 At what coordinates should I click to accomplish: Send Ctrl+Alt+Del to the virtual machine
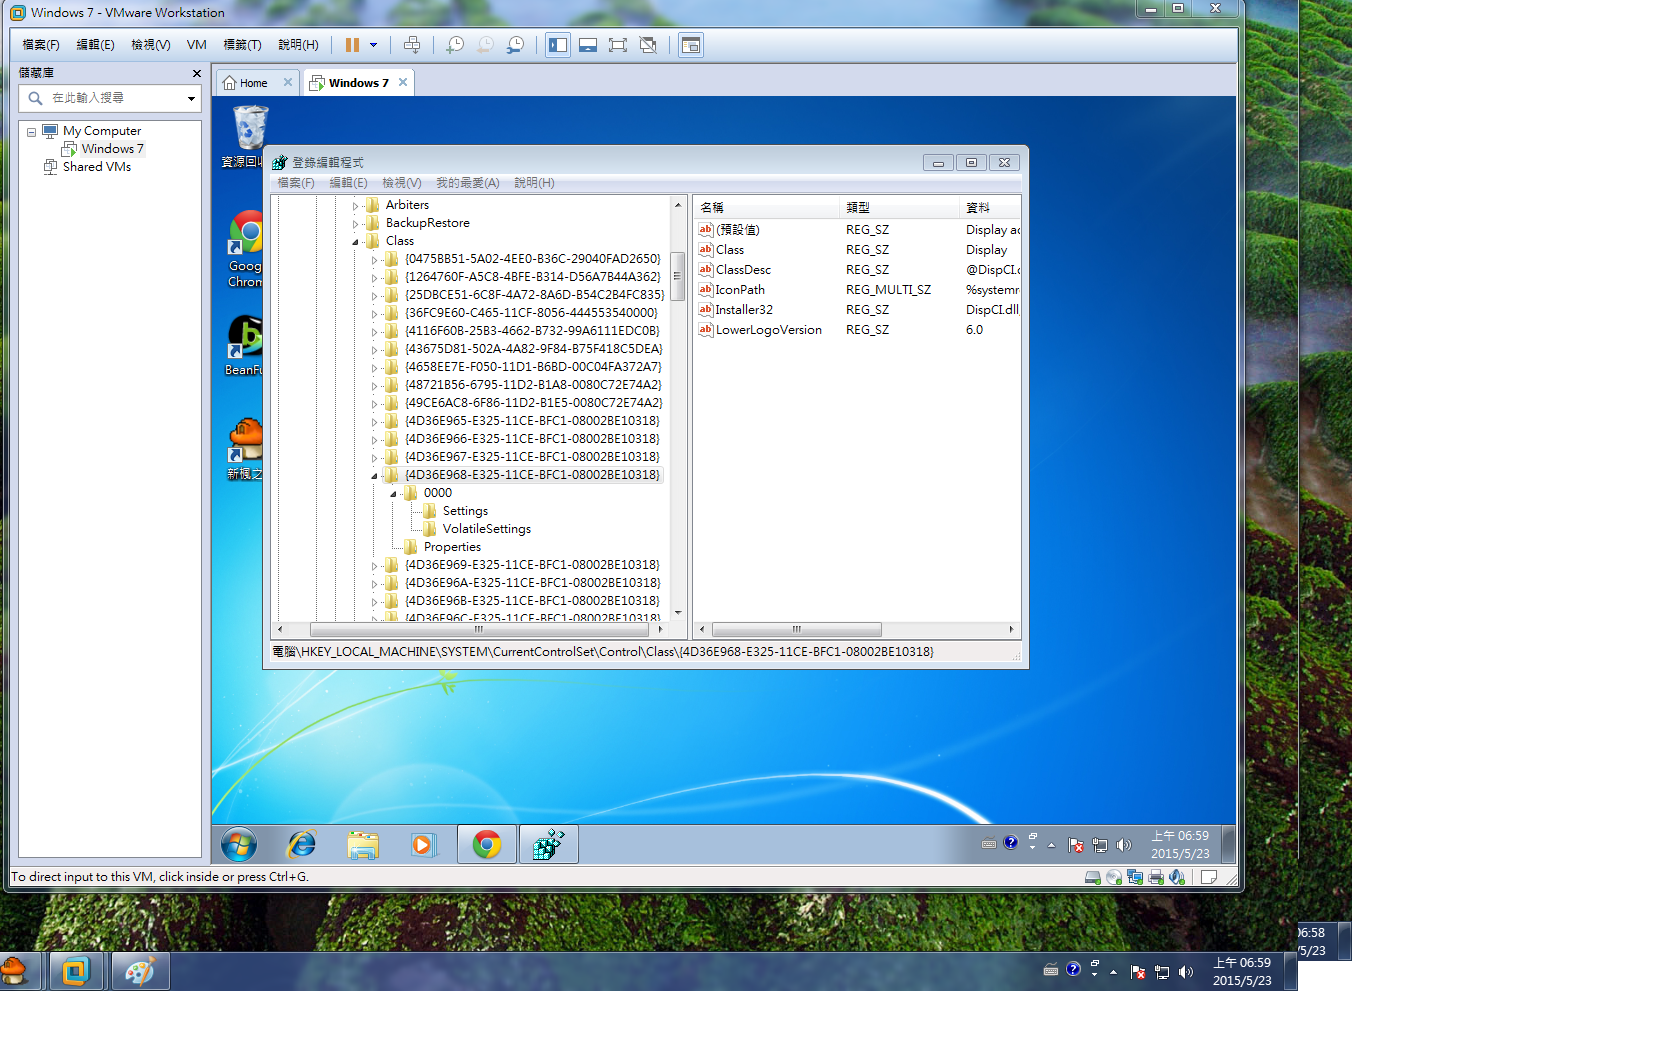412,45
